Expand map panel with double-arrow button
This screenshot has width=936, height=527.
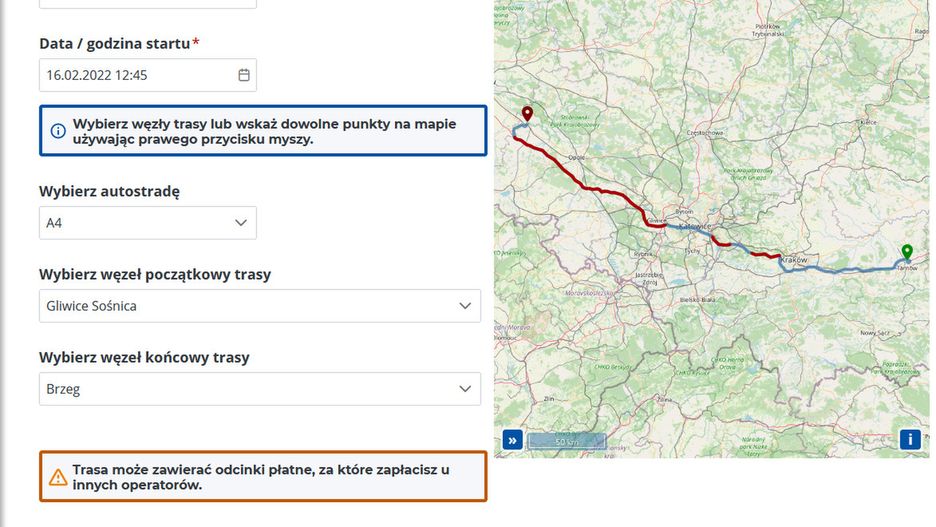click(512, 440)
